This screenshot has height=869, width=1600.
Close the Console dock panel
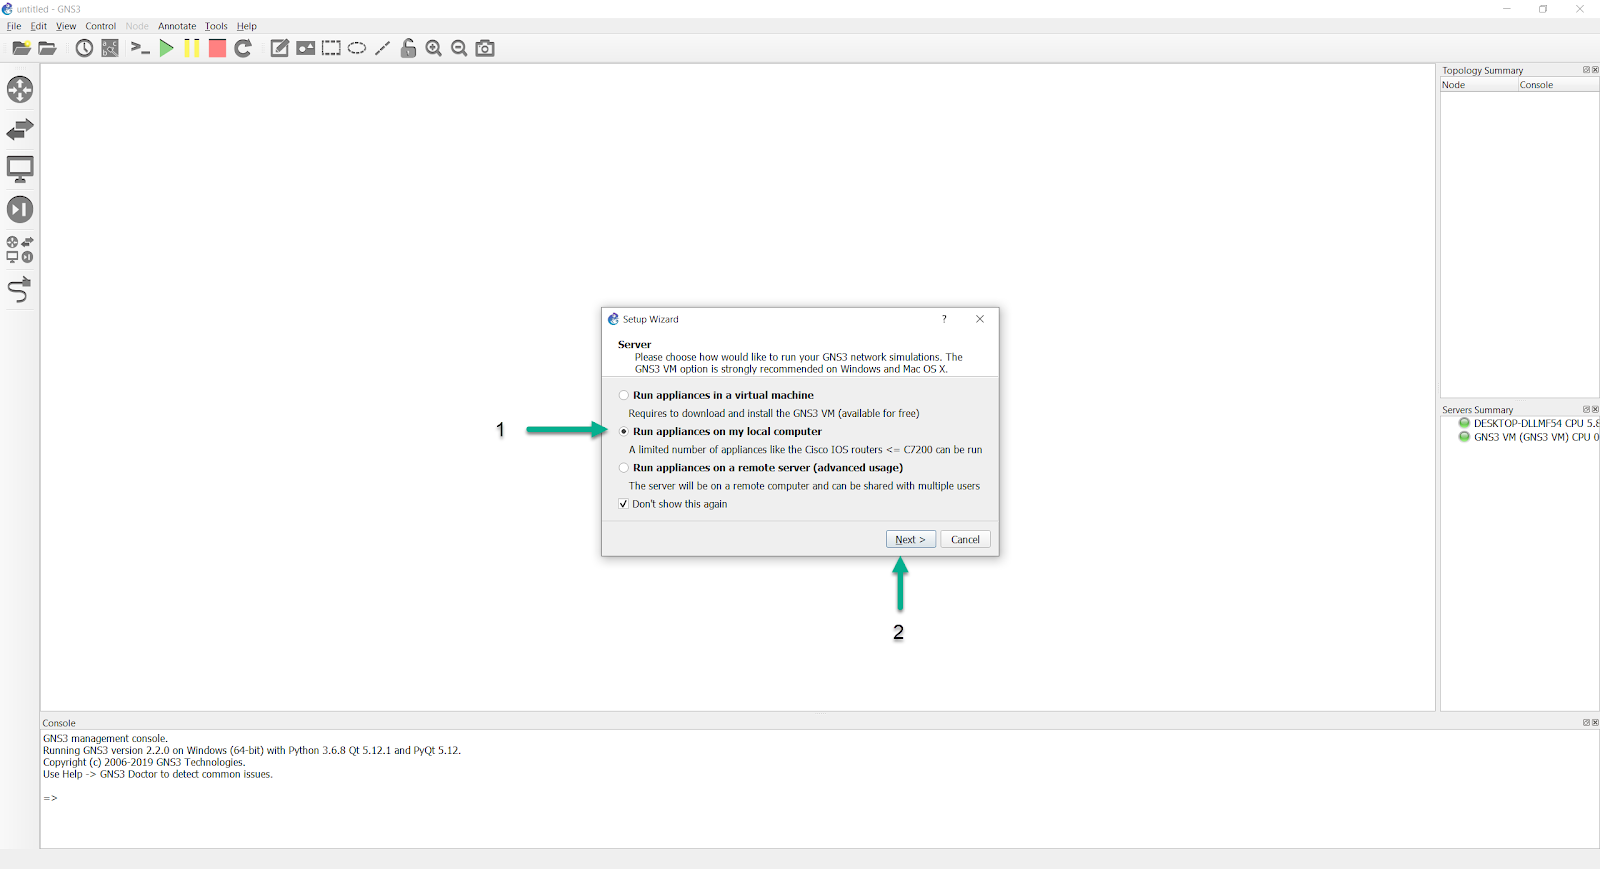1595,722
